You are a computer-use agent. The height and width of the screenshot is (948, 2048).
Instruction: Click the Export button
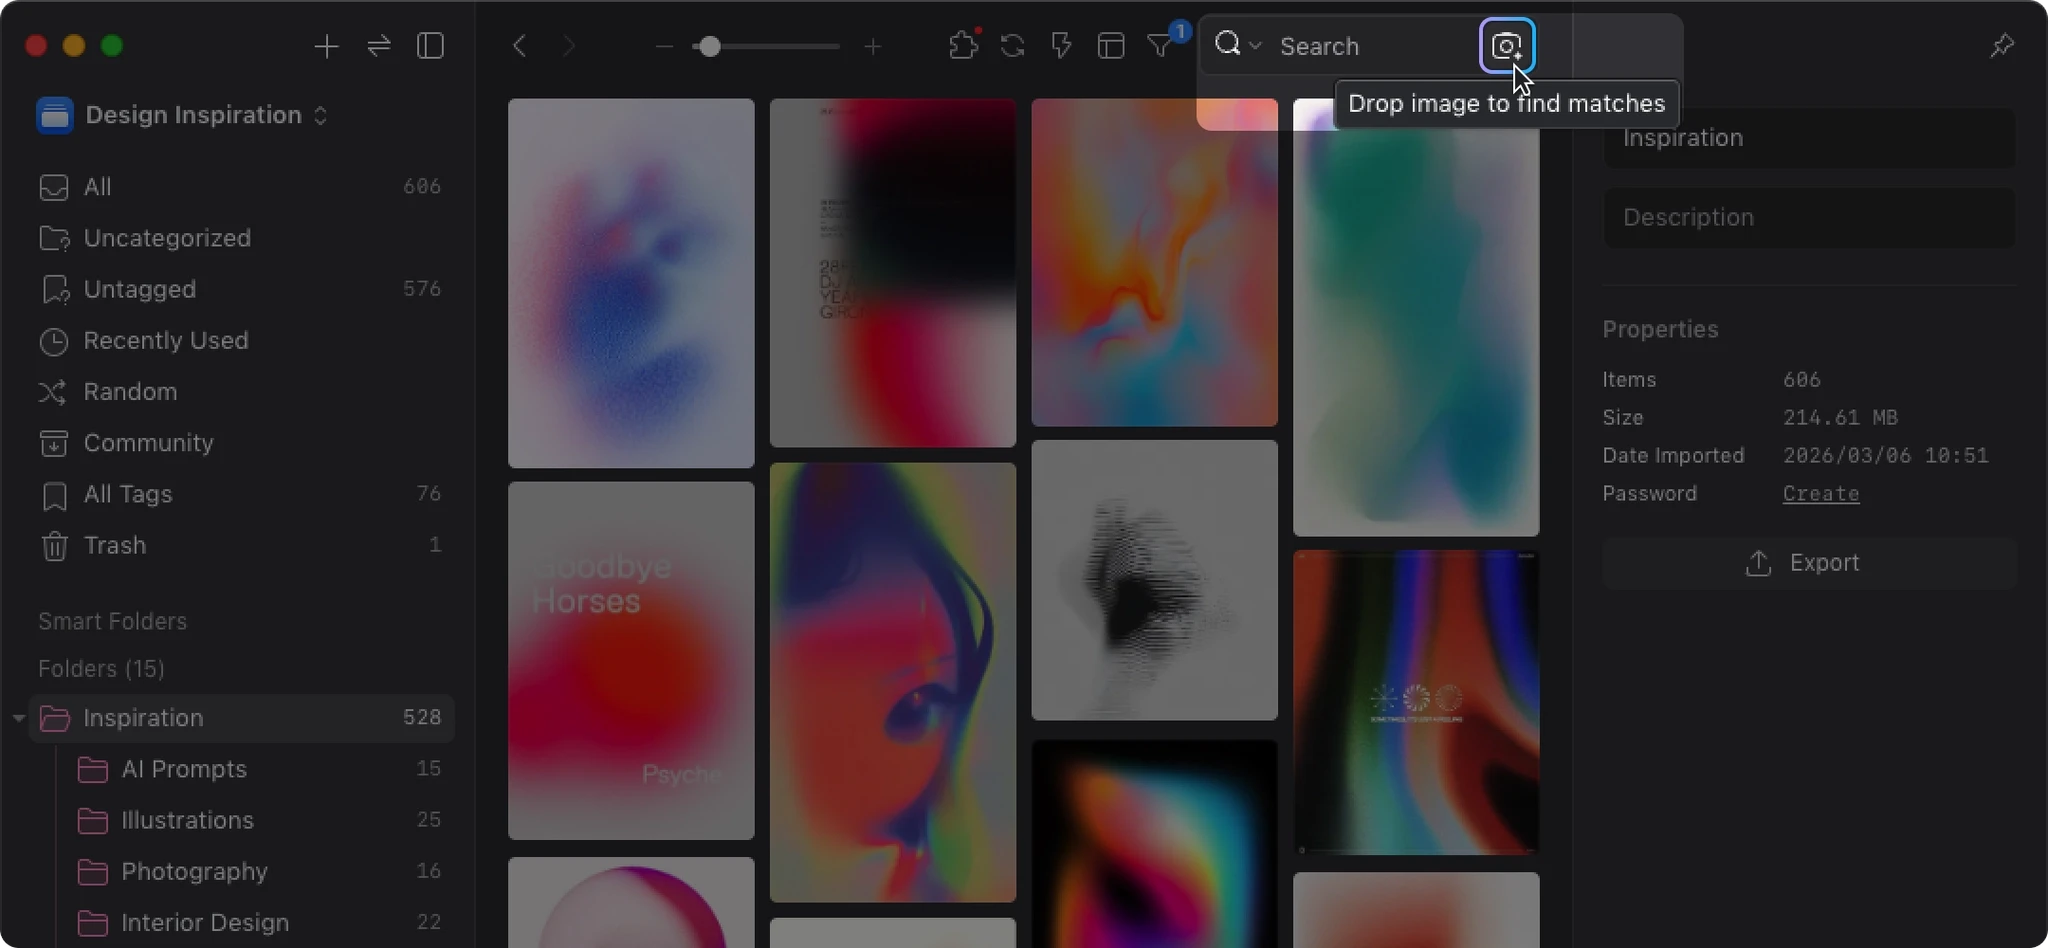click(x=1808, y=563)
